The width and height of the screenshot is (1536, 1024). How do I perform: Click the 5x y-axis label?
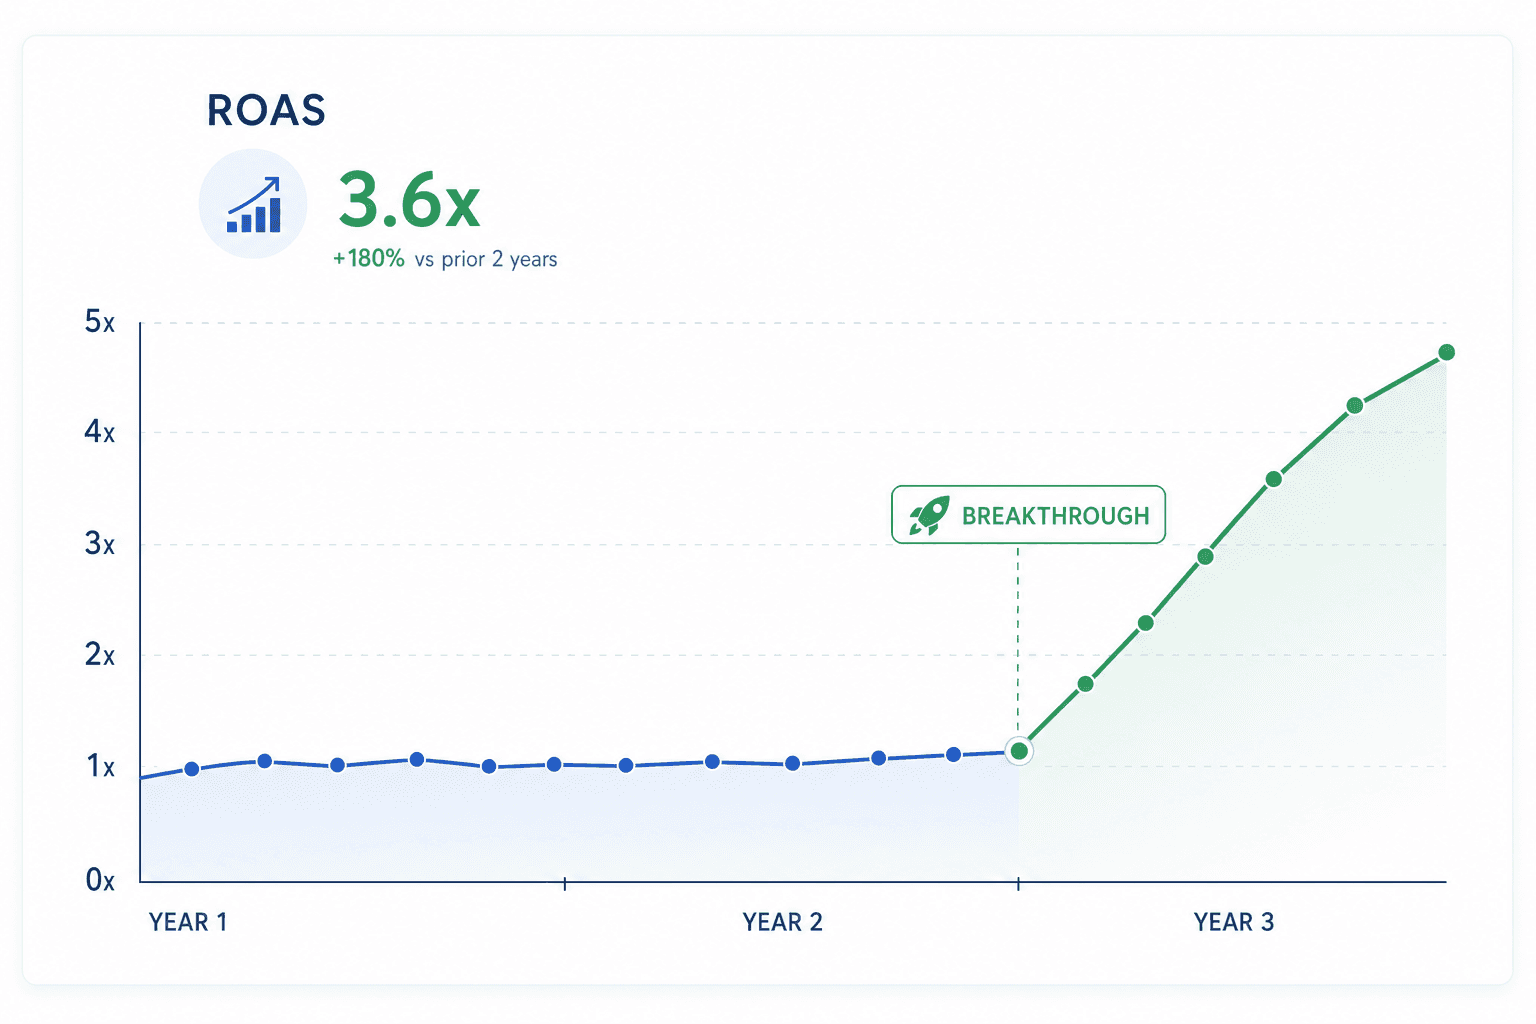(x=100, y=322)
